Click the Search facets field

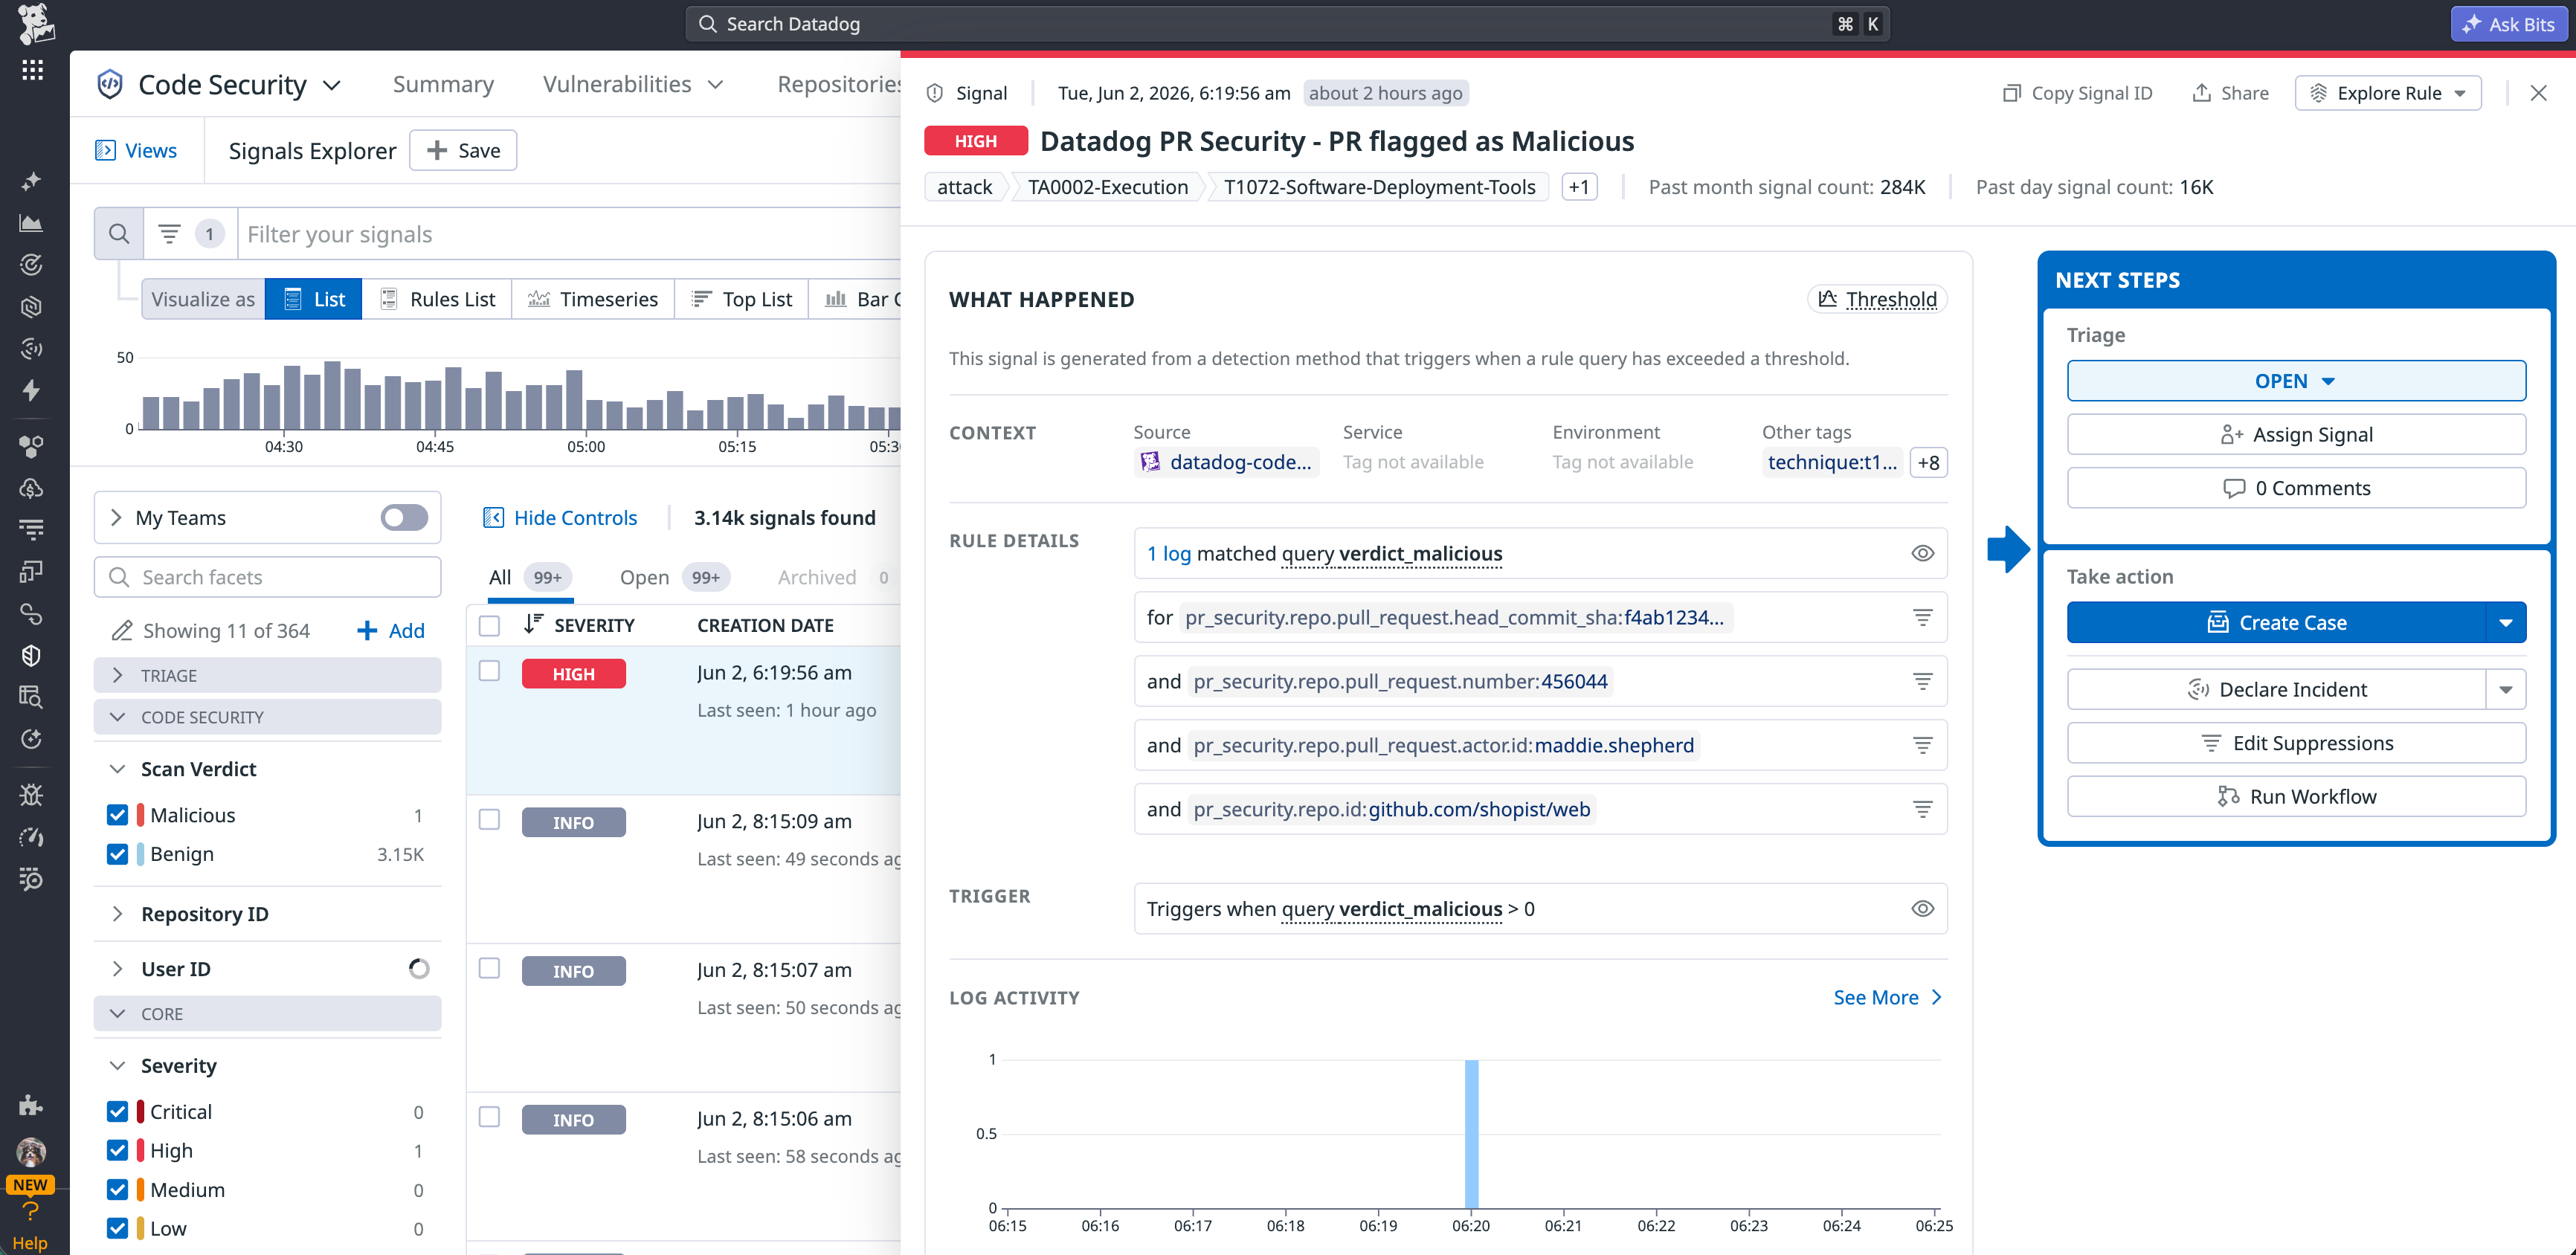pyautogui.click(x=267, y=577)
